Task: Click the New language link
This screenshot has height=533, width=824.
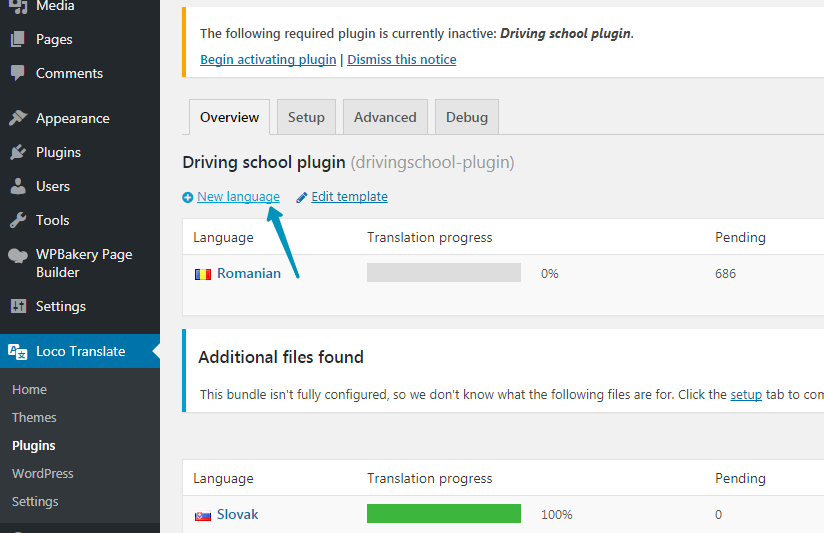Action: 238,197
